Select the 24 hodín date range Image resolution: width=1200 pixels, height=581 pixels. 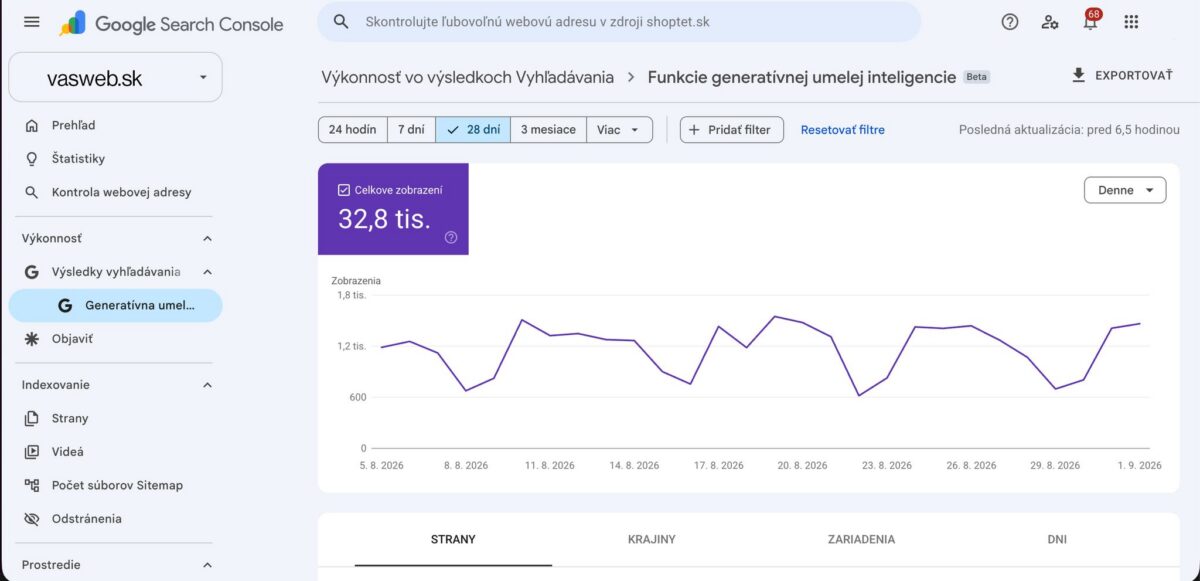(x=352, y=130)
